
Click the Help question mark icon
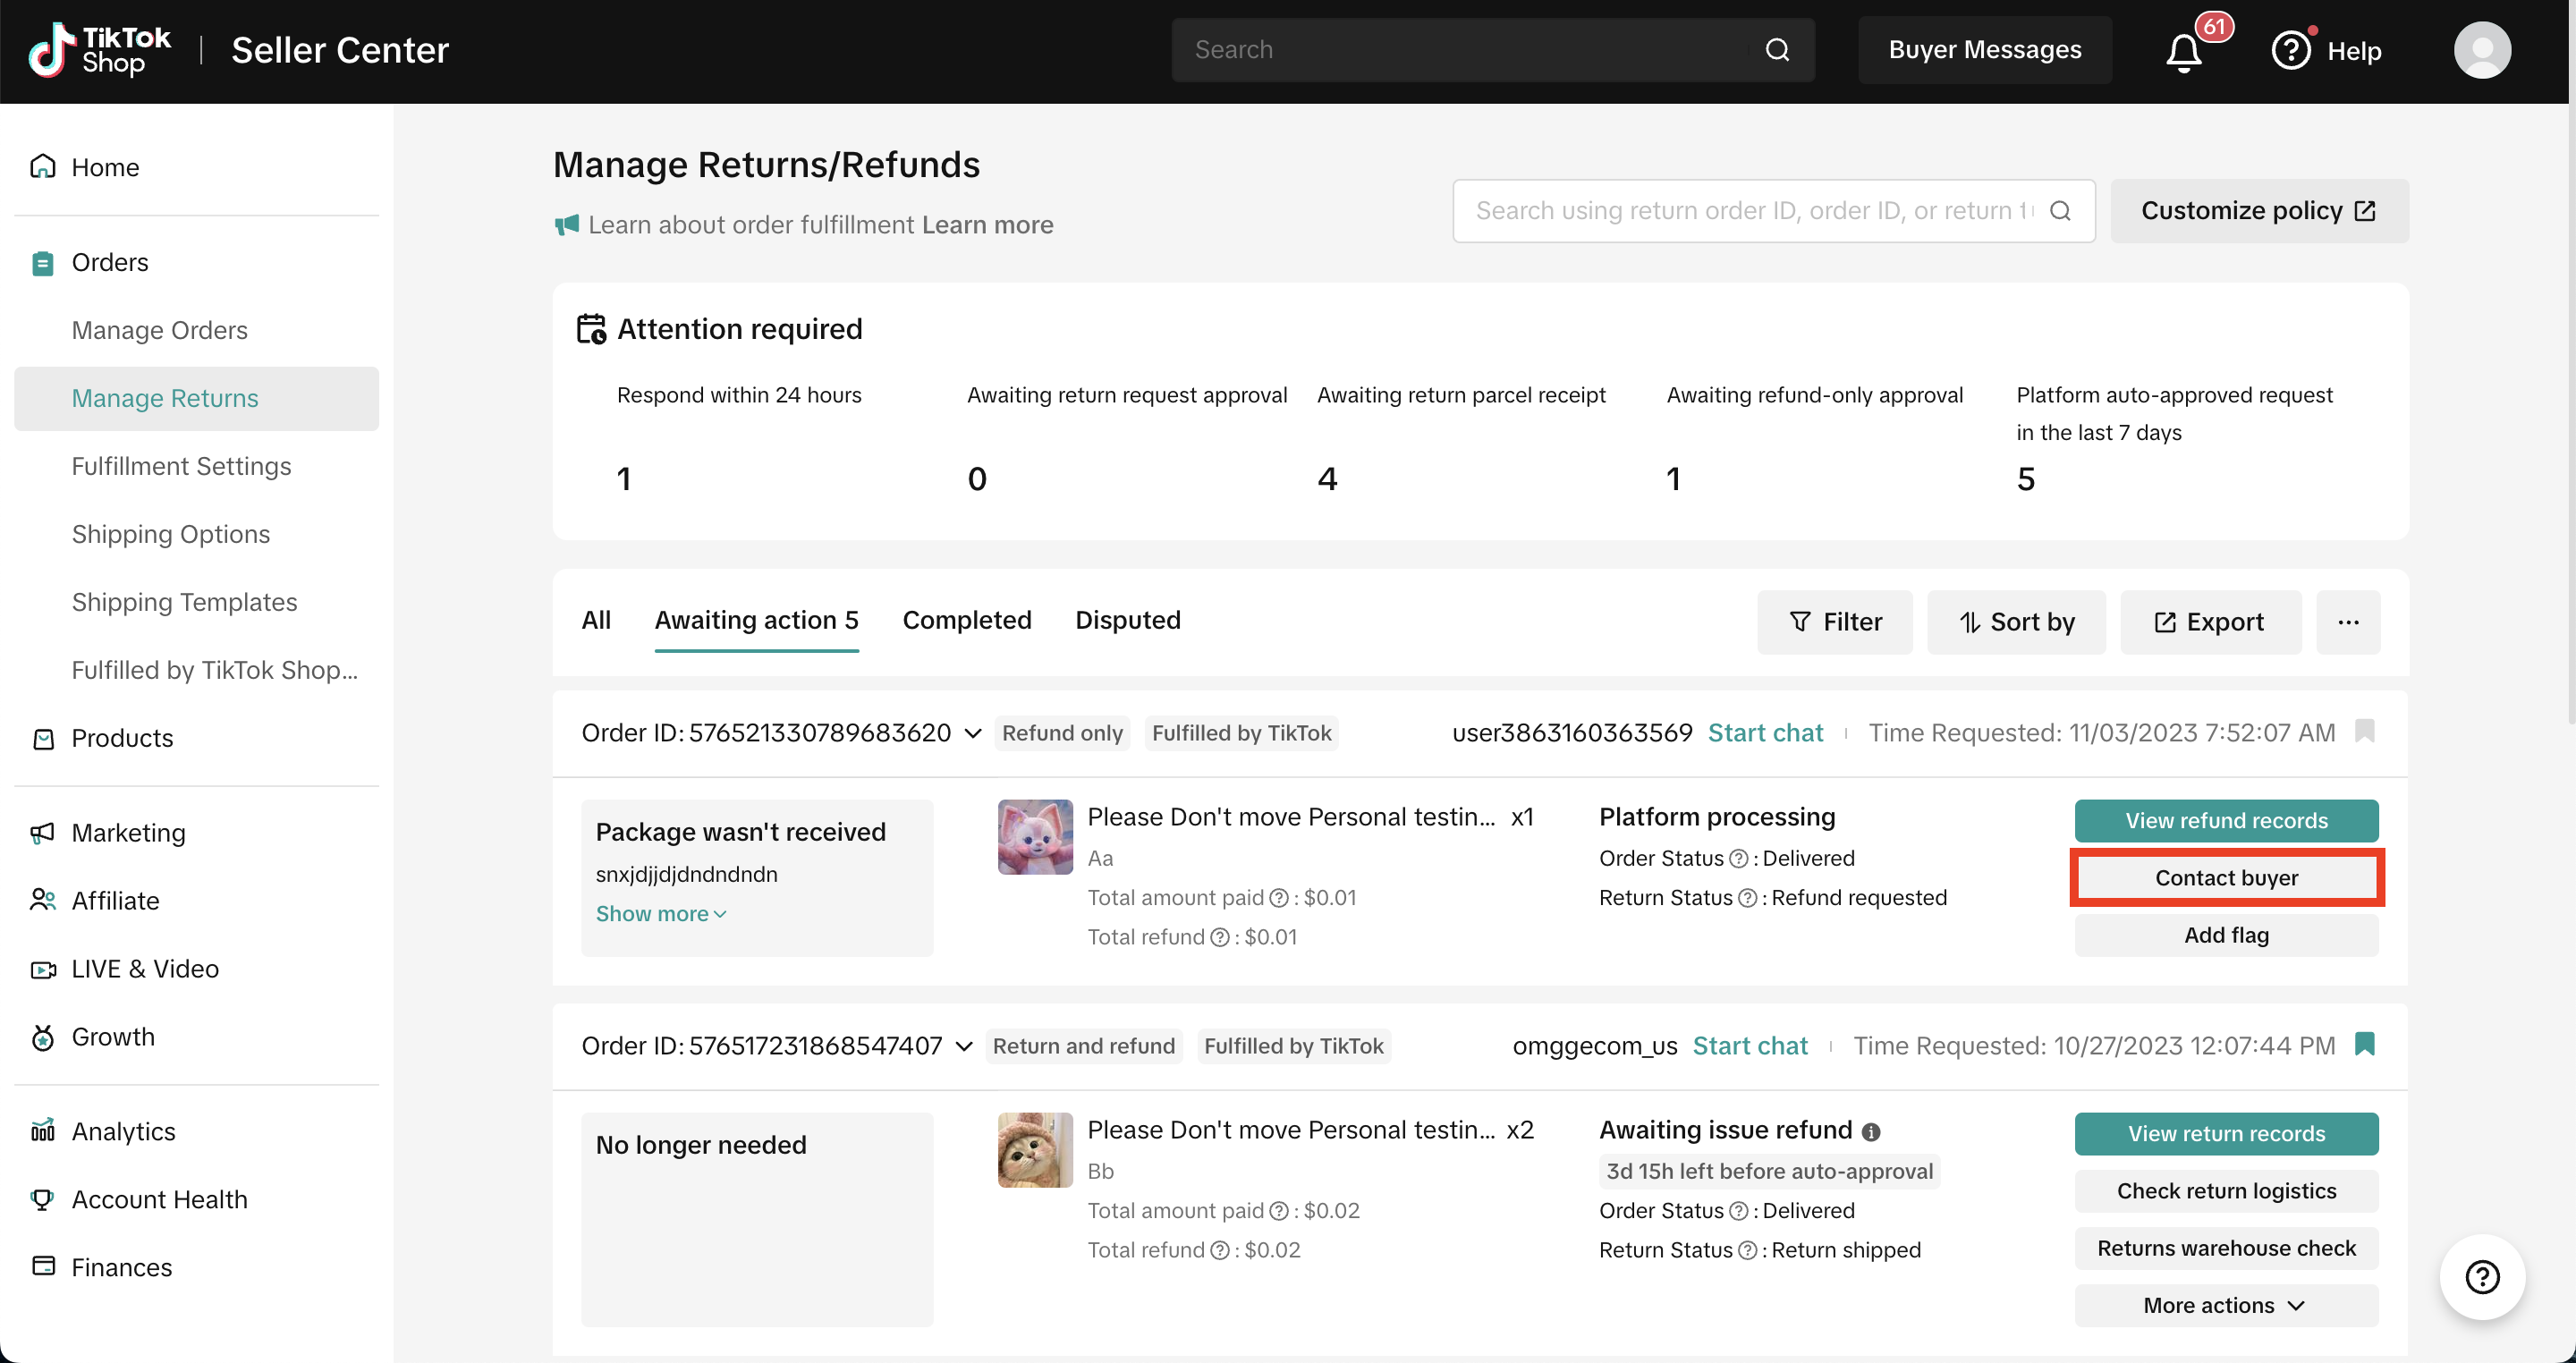pyautogui.click(x=2290, y=50)
